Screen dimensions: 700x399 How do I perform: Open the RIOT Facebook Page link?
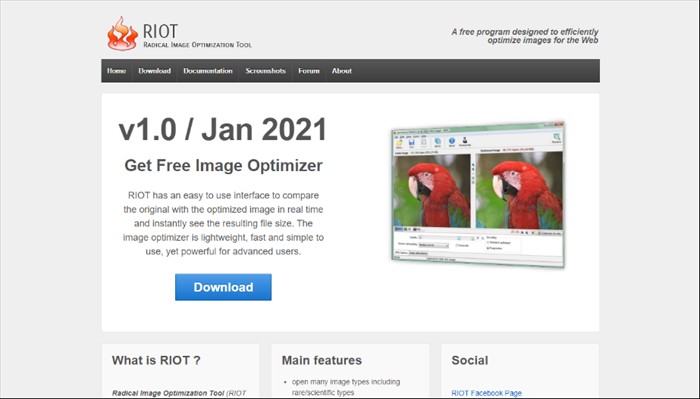click(x=487, y=393)
